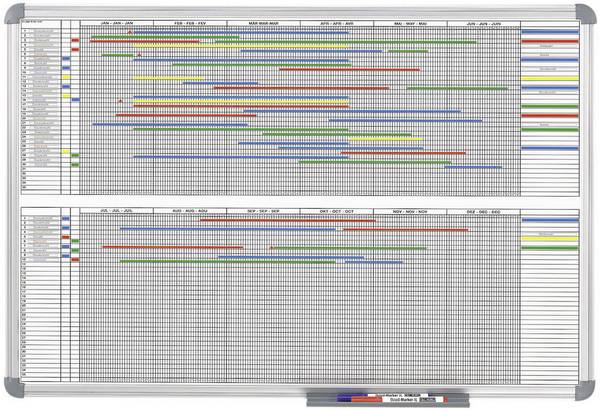600x410 pixels.
Task: Open the JUN - JUN - JUIN month column header
Action: click(x=484, y=23)
